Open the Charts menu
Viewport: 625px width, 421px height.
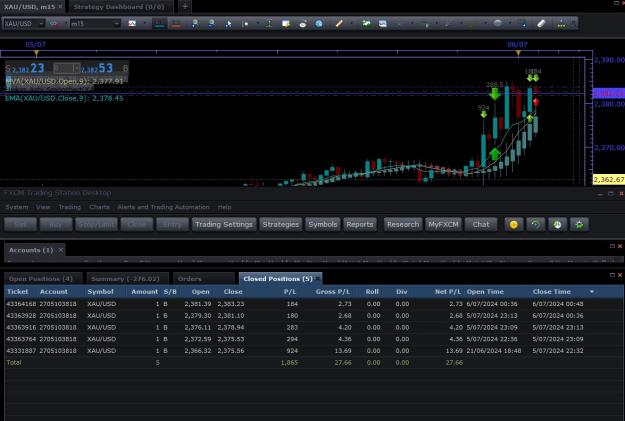coord(99,207)
